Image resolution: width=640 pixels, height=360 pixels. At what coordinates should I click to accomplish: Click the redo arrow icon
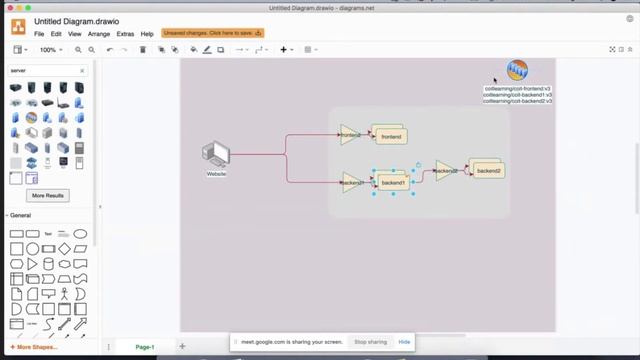(x=124, y=50)
